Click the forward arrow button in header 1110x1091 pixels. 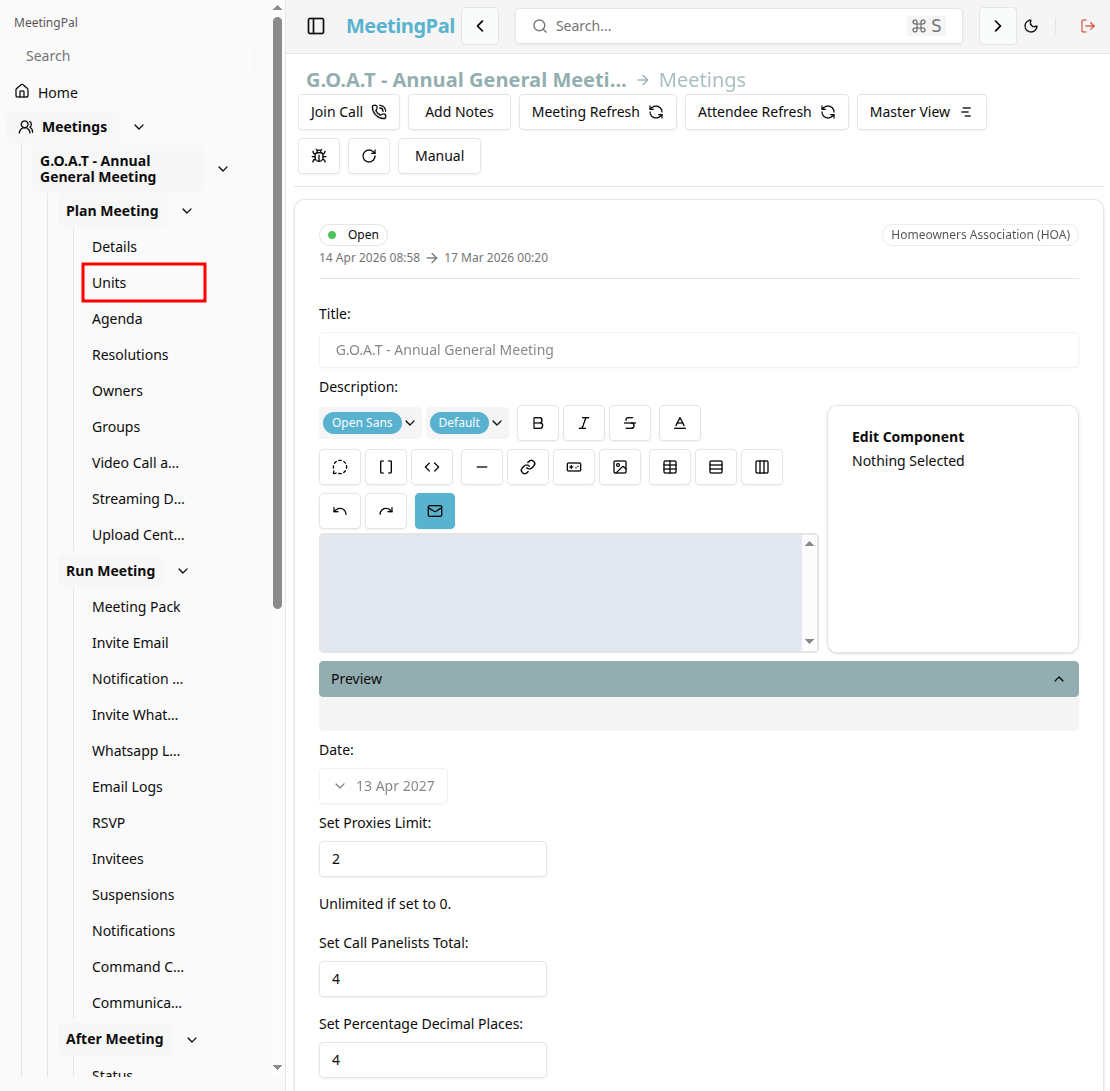pos(997,26)
